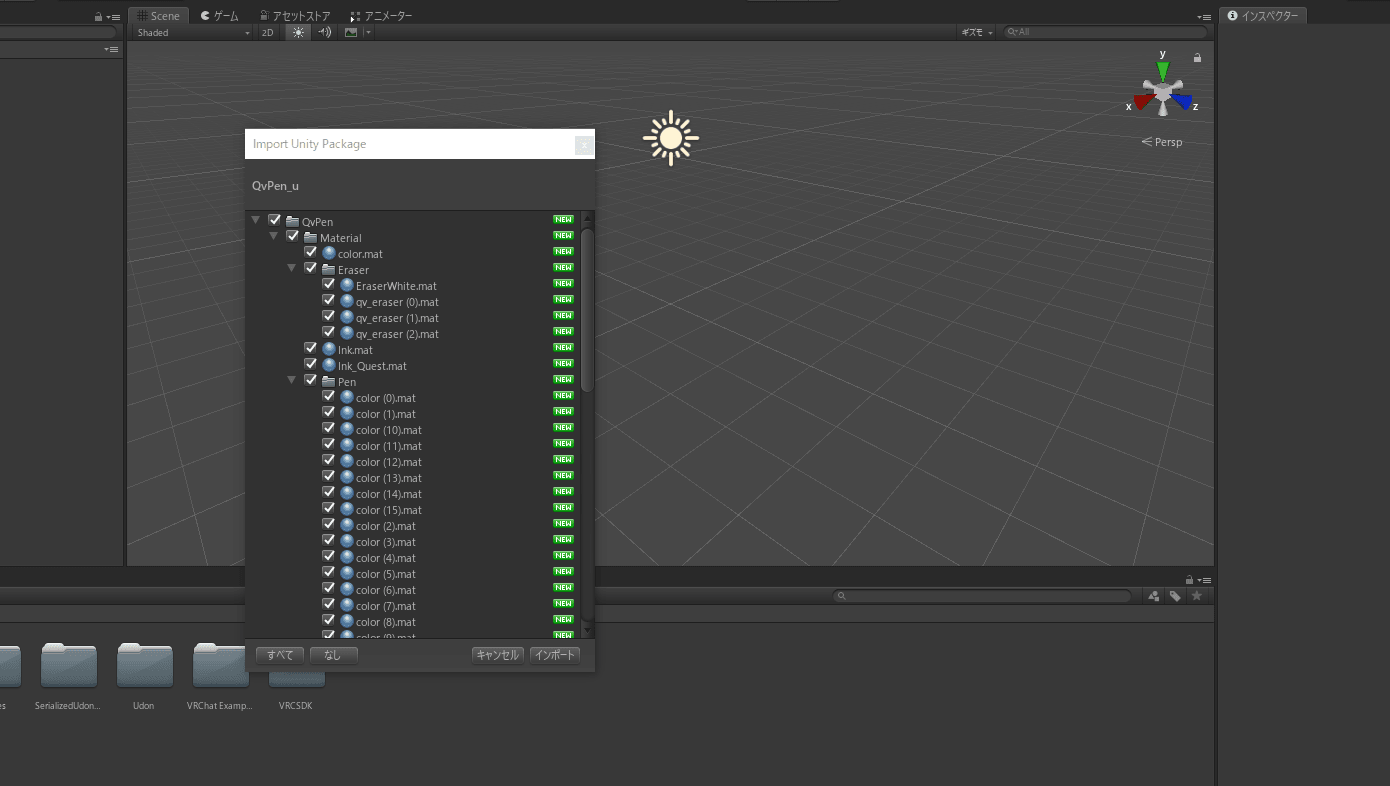This screenshot has width=1390, height=786.
Task: Click the favorites star icon
Action: click(x=1196, y=596)
